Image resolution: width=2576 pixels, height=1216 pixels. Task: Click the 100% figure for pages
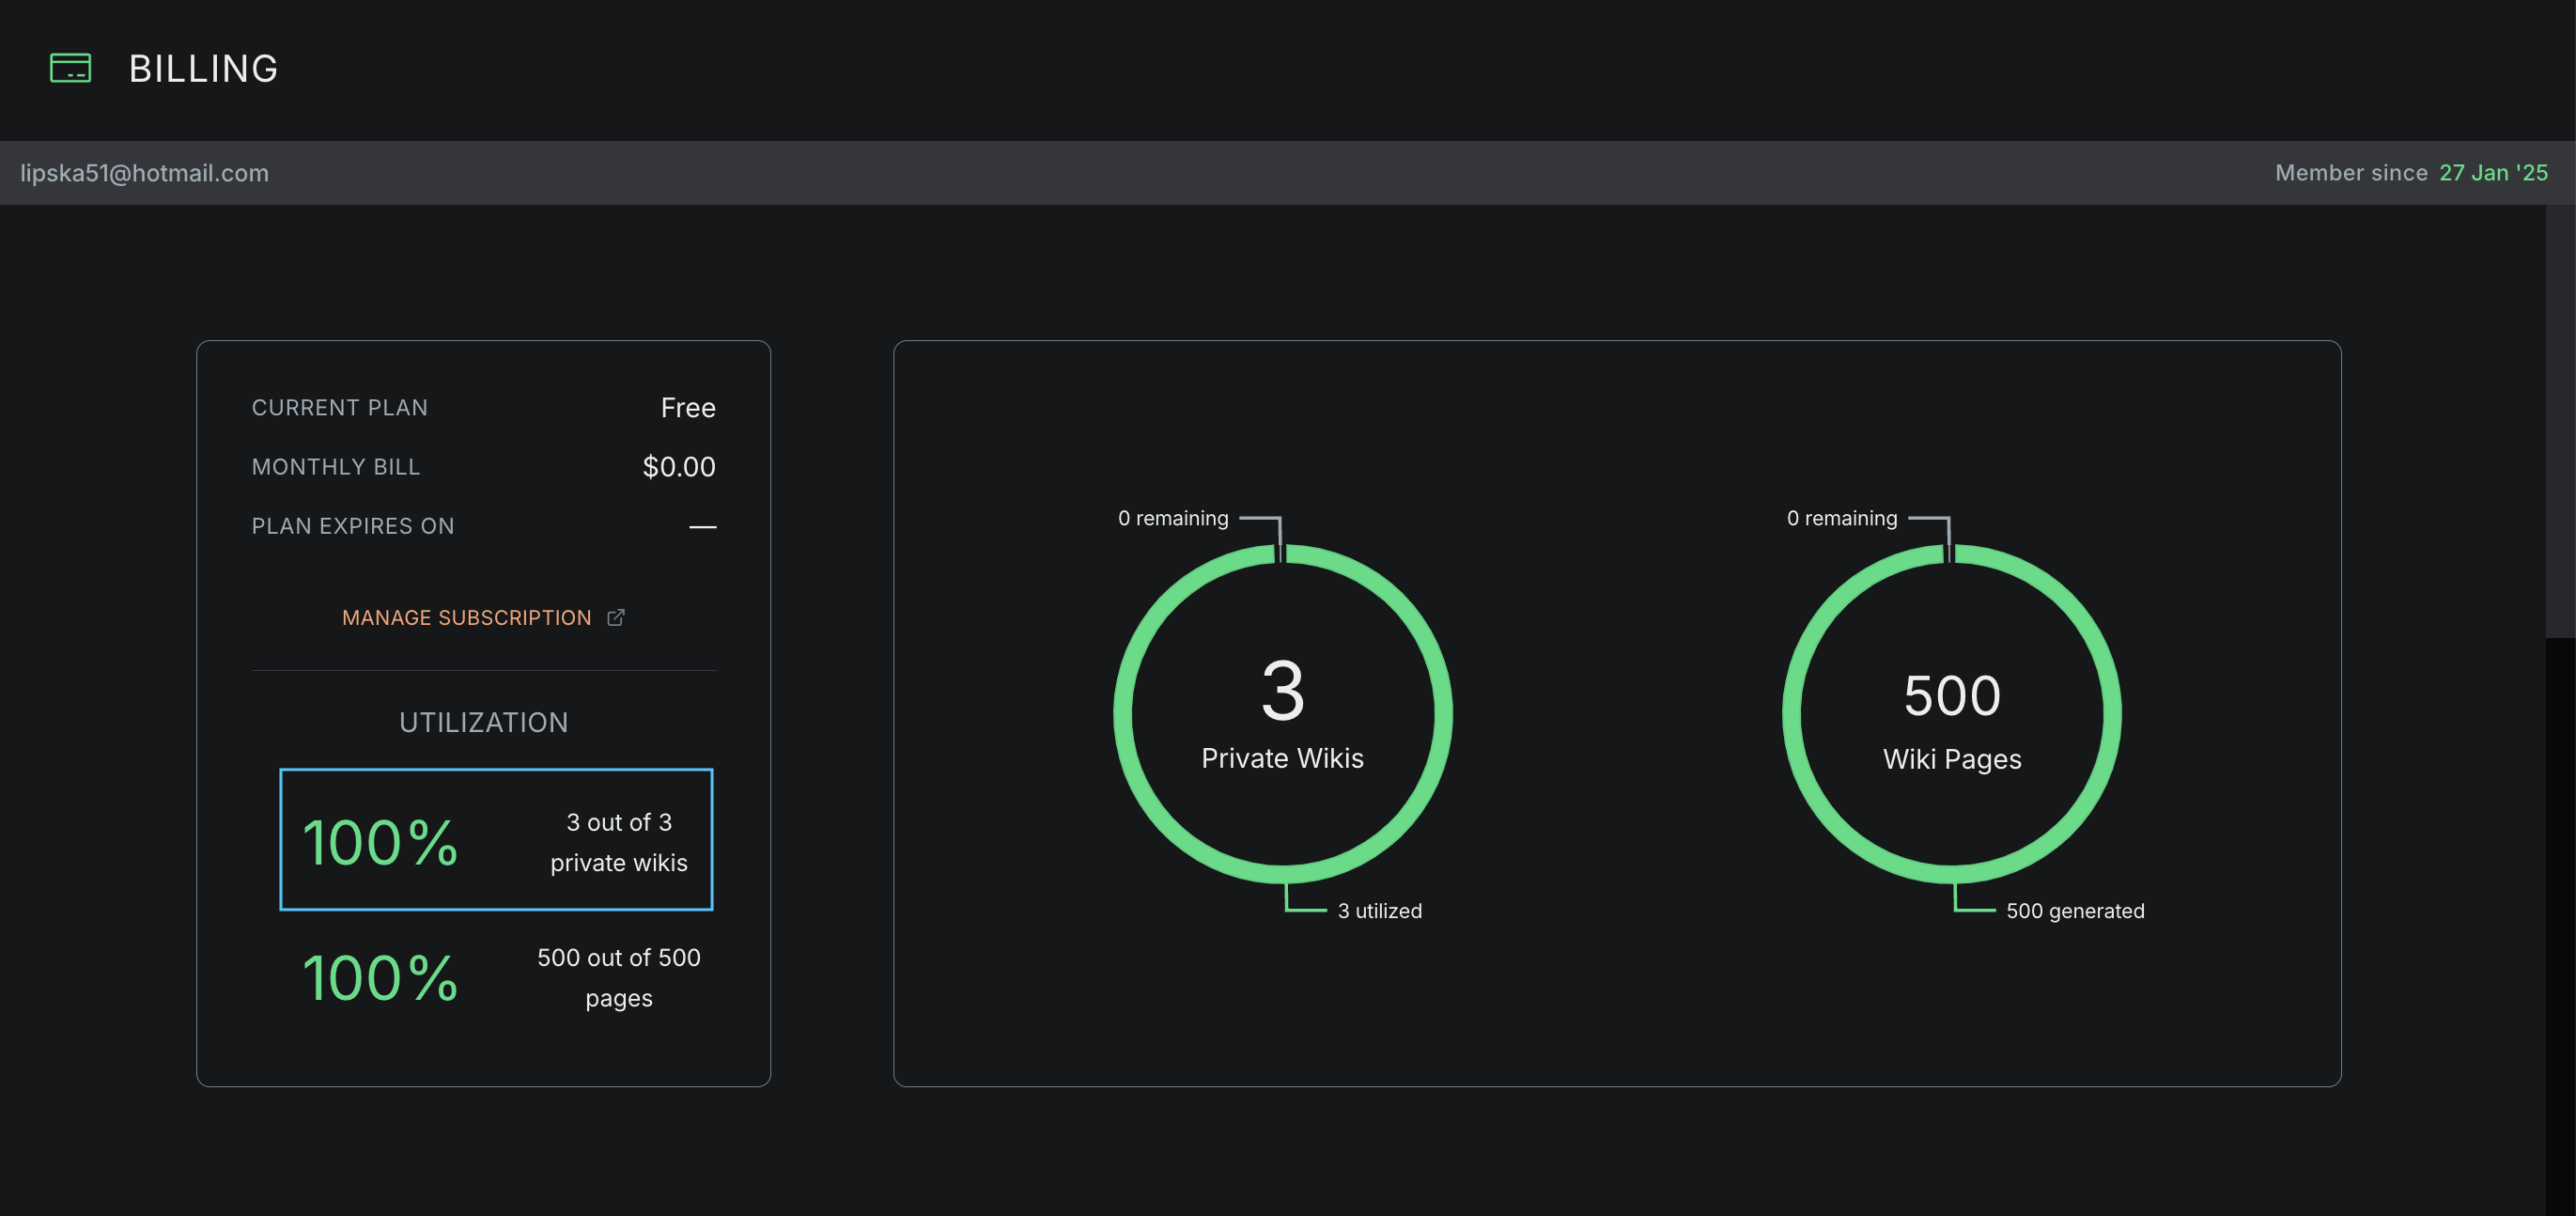coord(380,978)
